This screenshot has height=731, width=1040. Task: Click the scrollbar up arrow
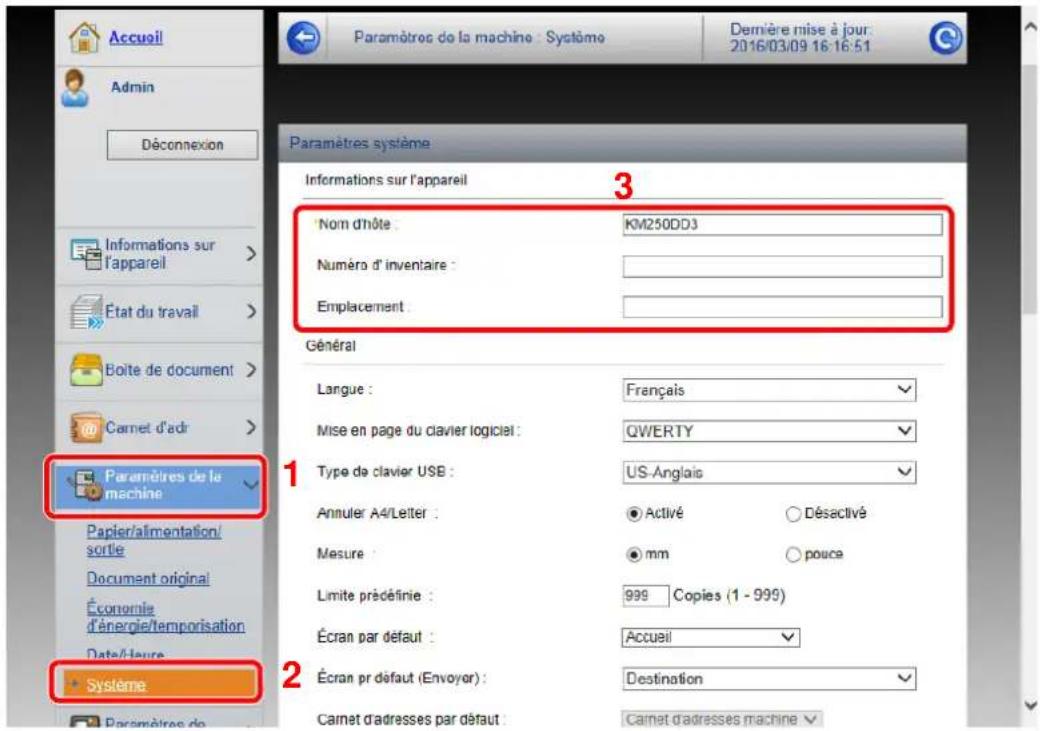[1030, 27]
